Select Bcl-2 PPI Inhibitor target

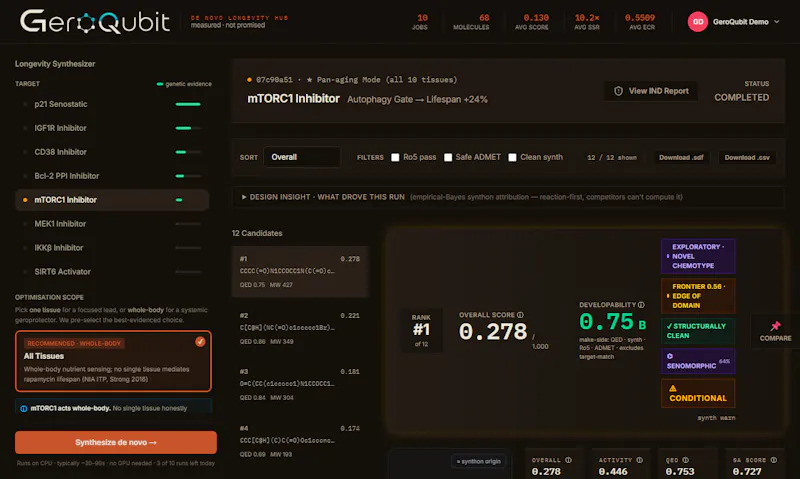[x=112, y=176]
